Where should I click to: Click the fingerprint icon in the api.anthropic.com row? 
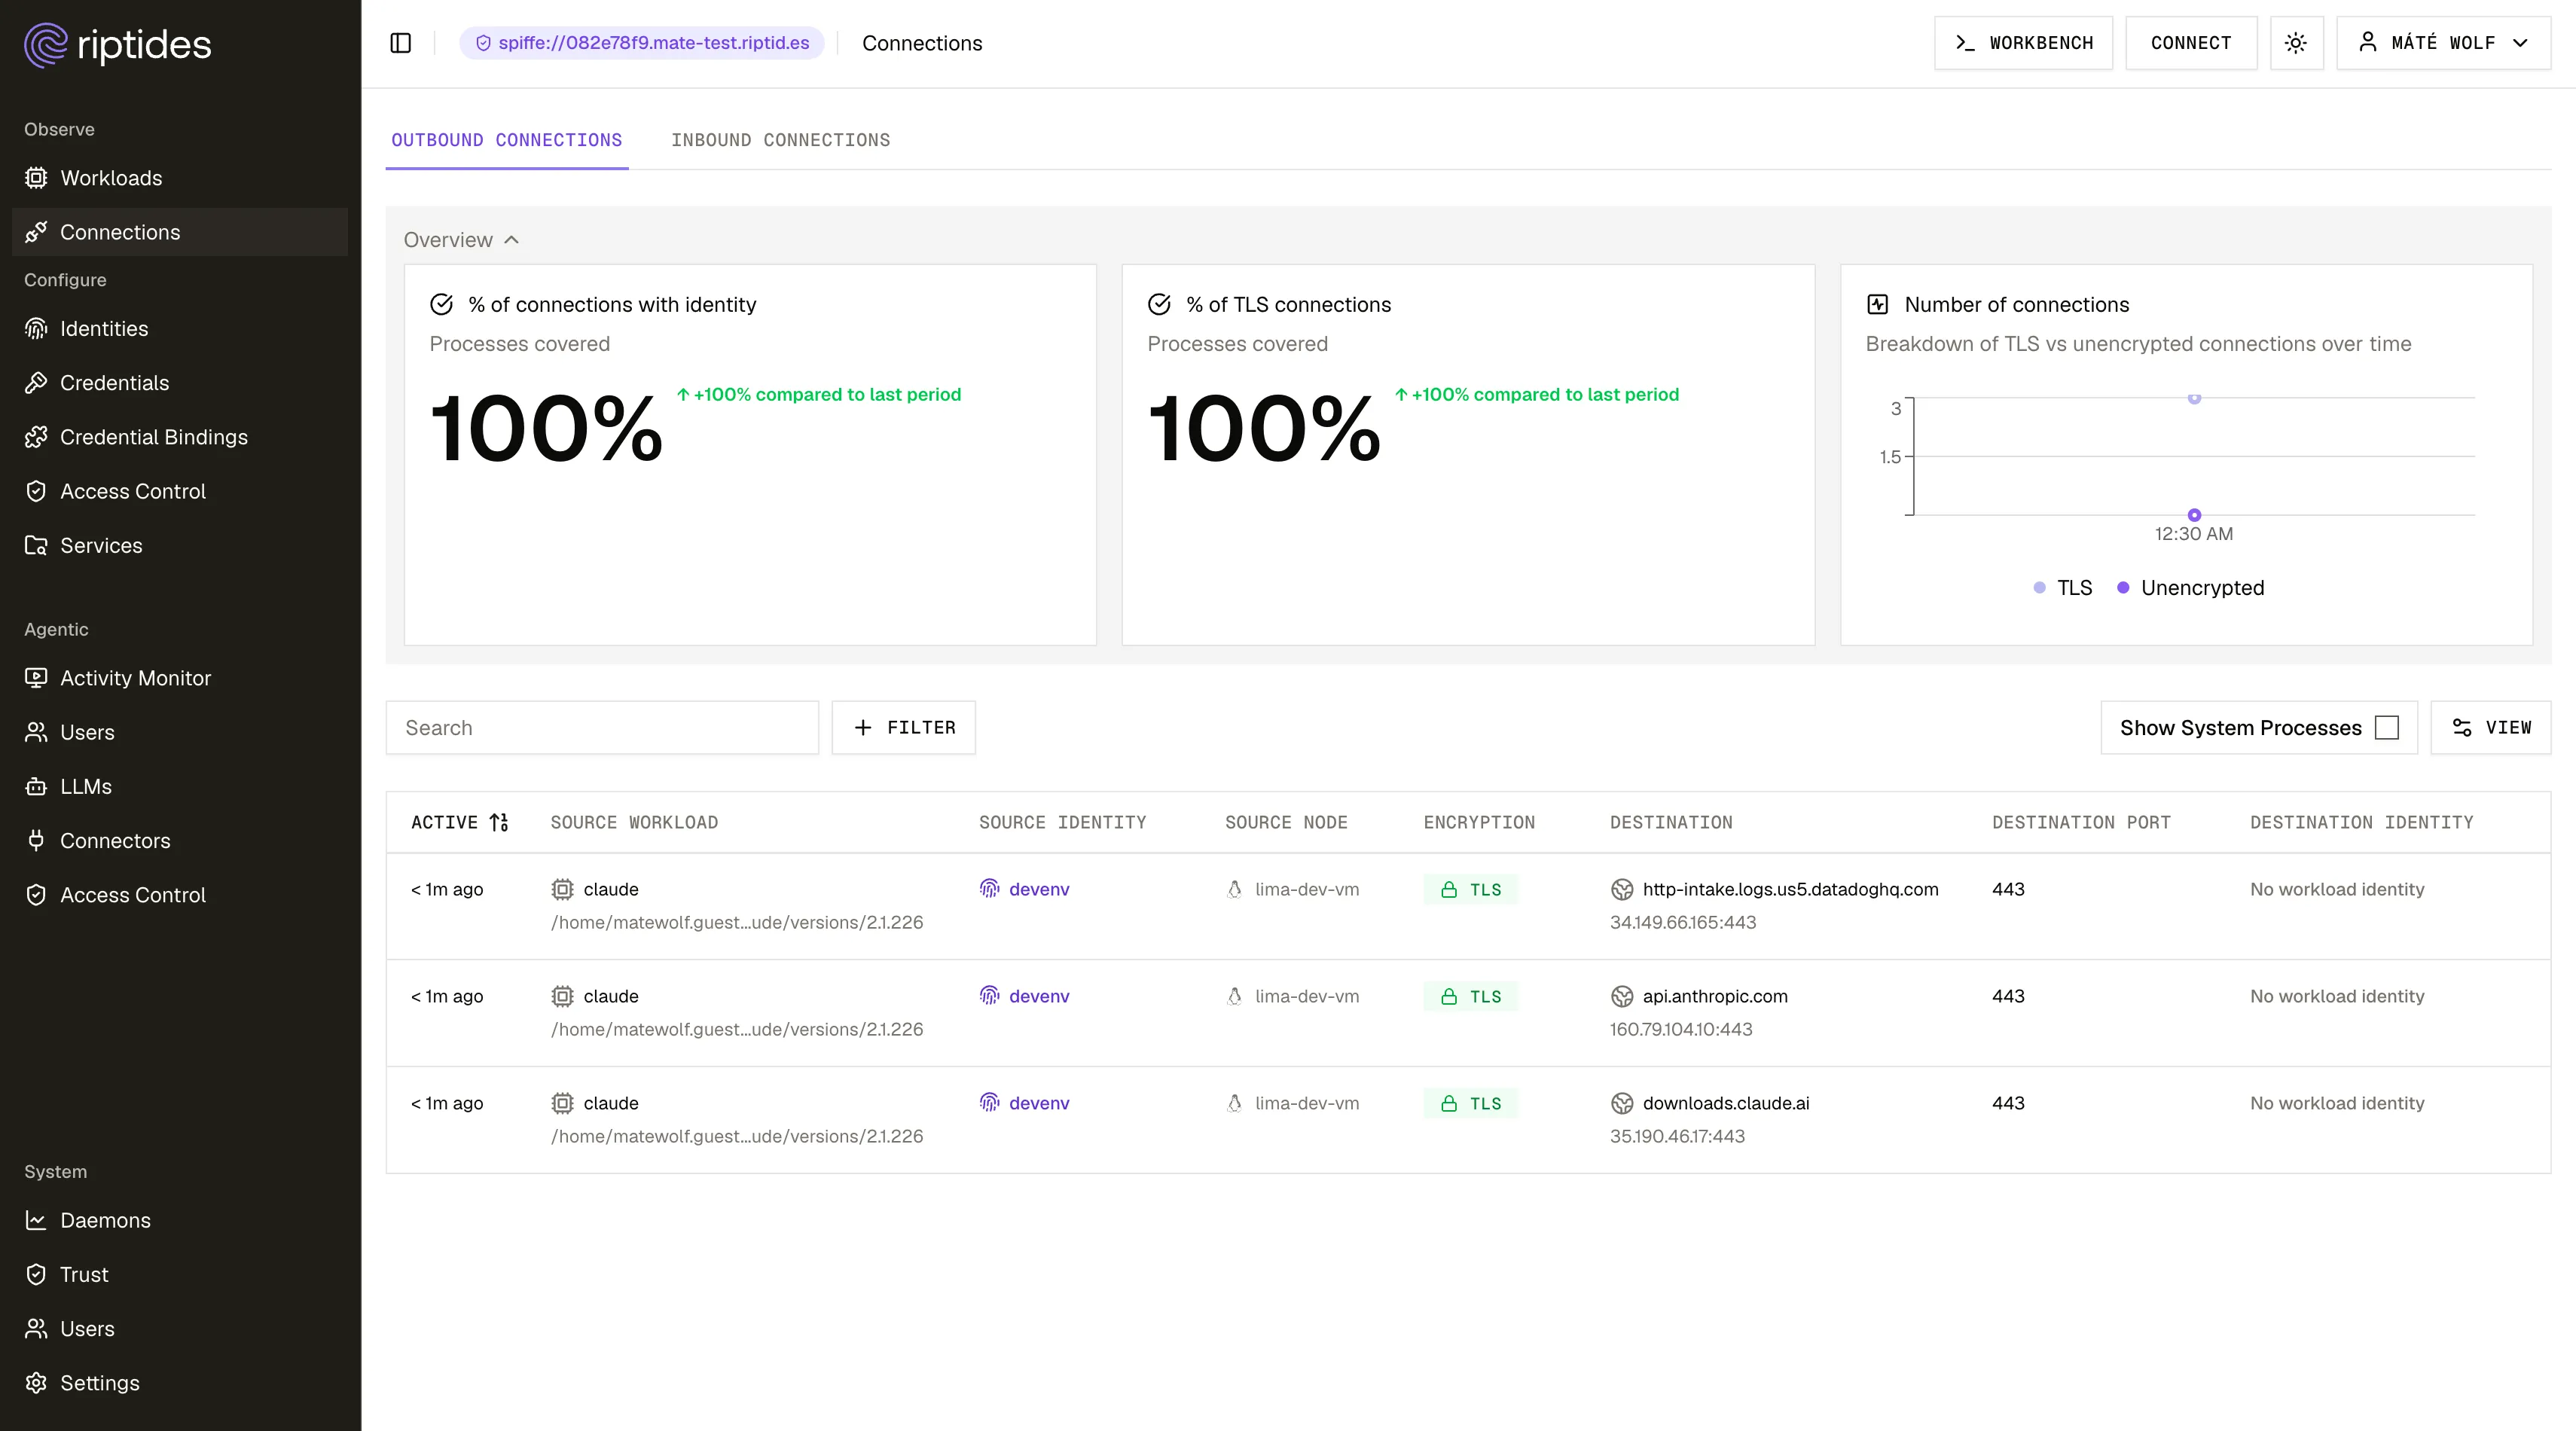pos(989,996)
